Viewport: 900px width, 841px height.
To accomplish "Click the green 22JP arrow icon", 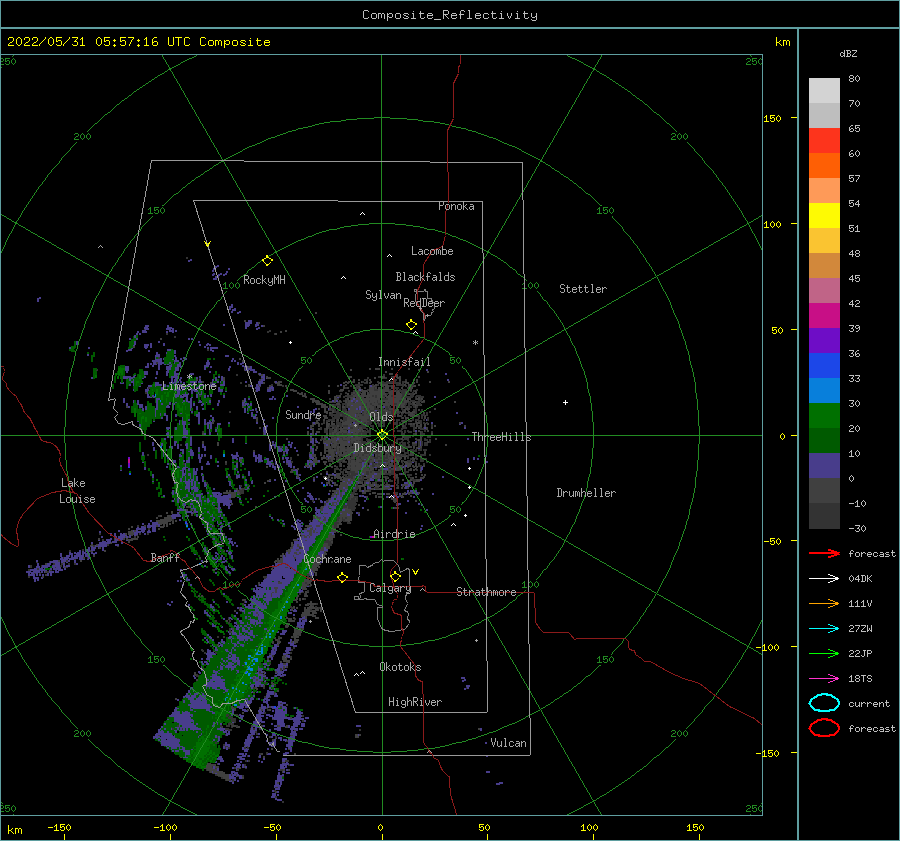I will [x=824, y=653].
